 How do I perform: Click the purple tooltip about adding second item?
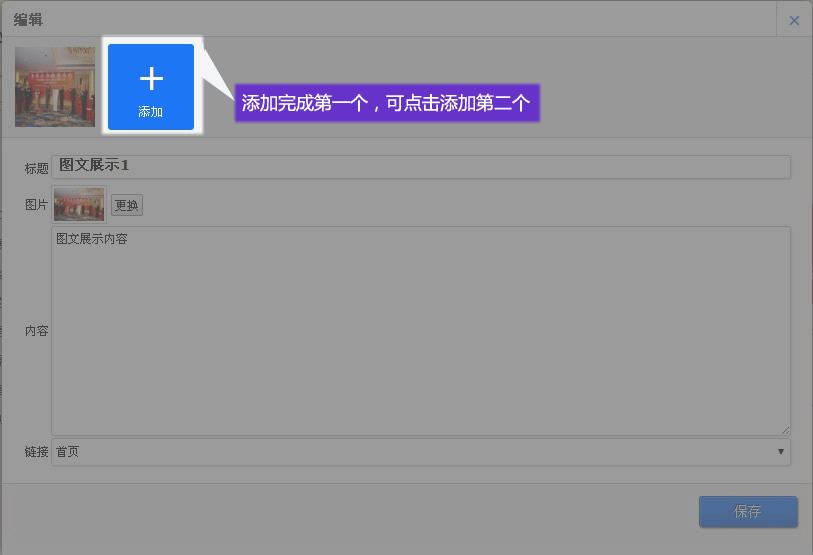[387, 103]
